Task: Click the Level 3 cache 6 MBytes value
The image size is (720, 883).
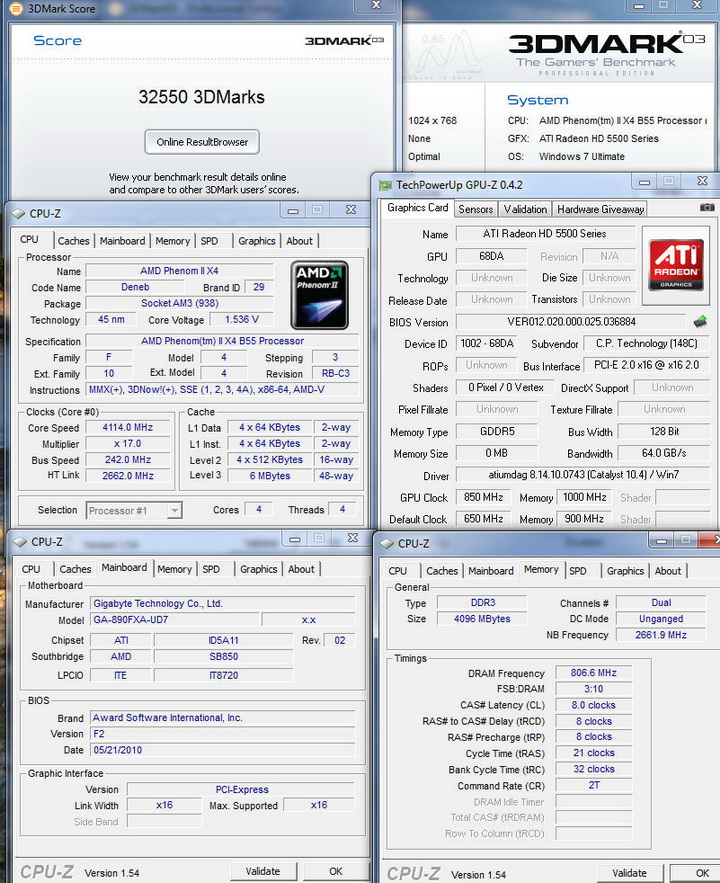Action: click(x=270, y=476)
